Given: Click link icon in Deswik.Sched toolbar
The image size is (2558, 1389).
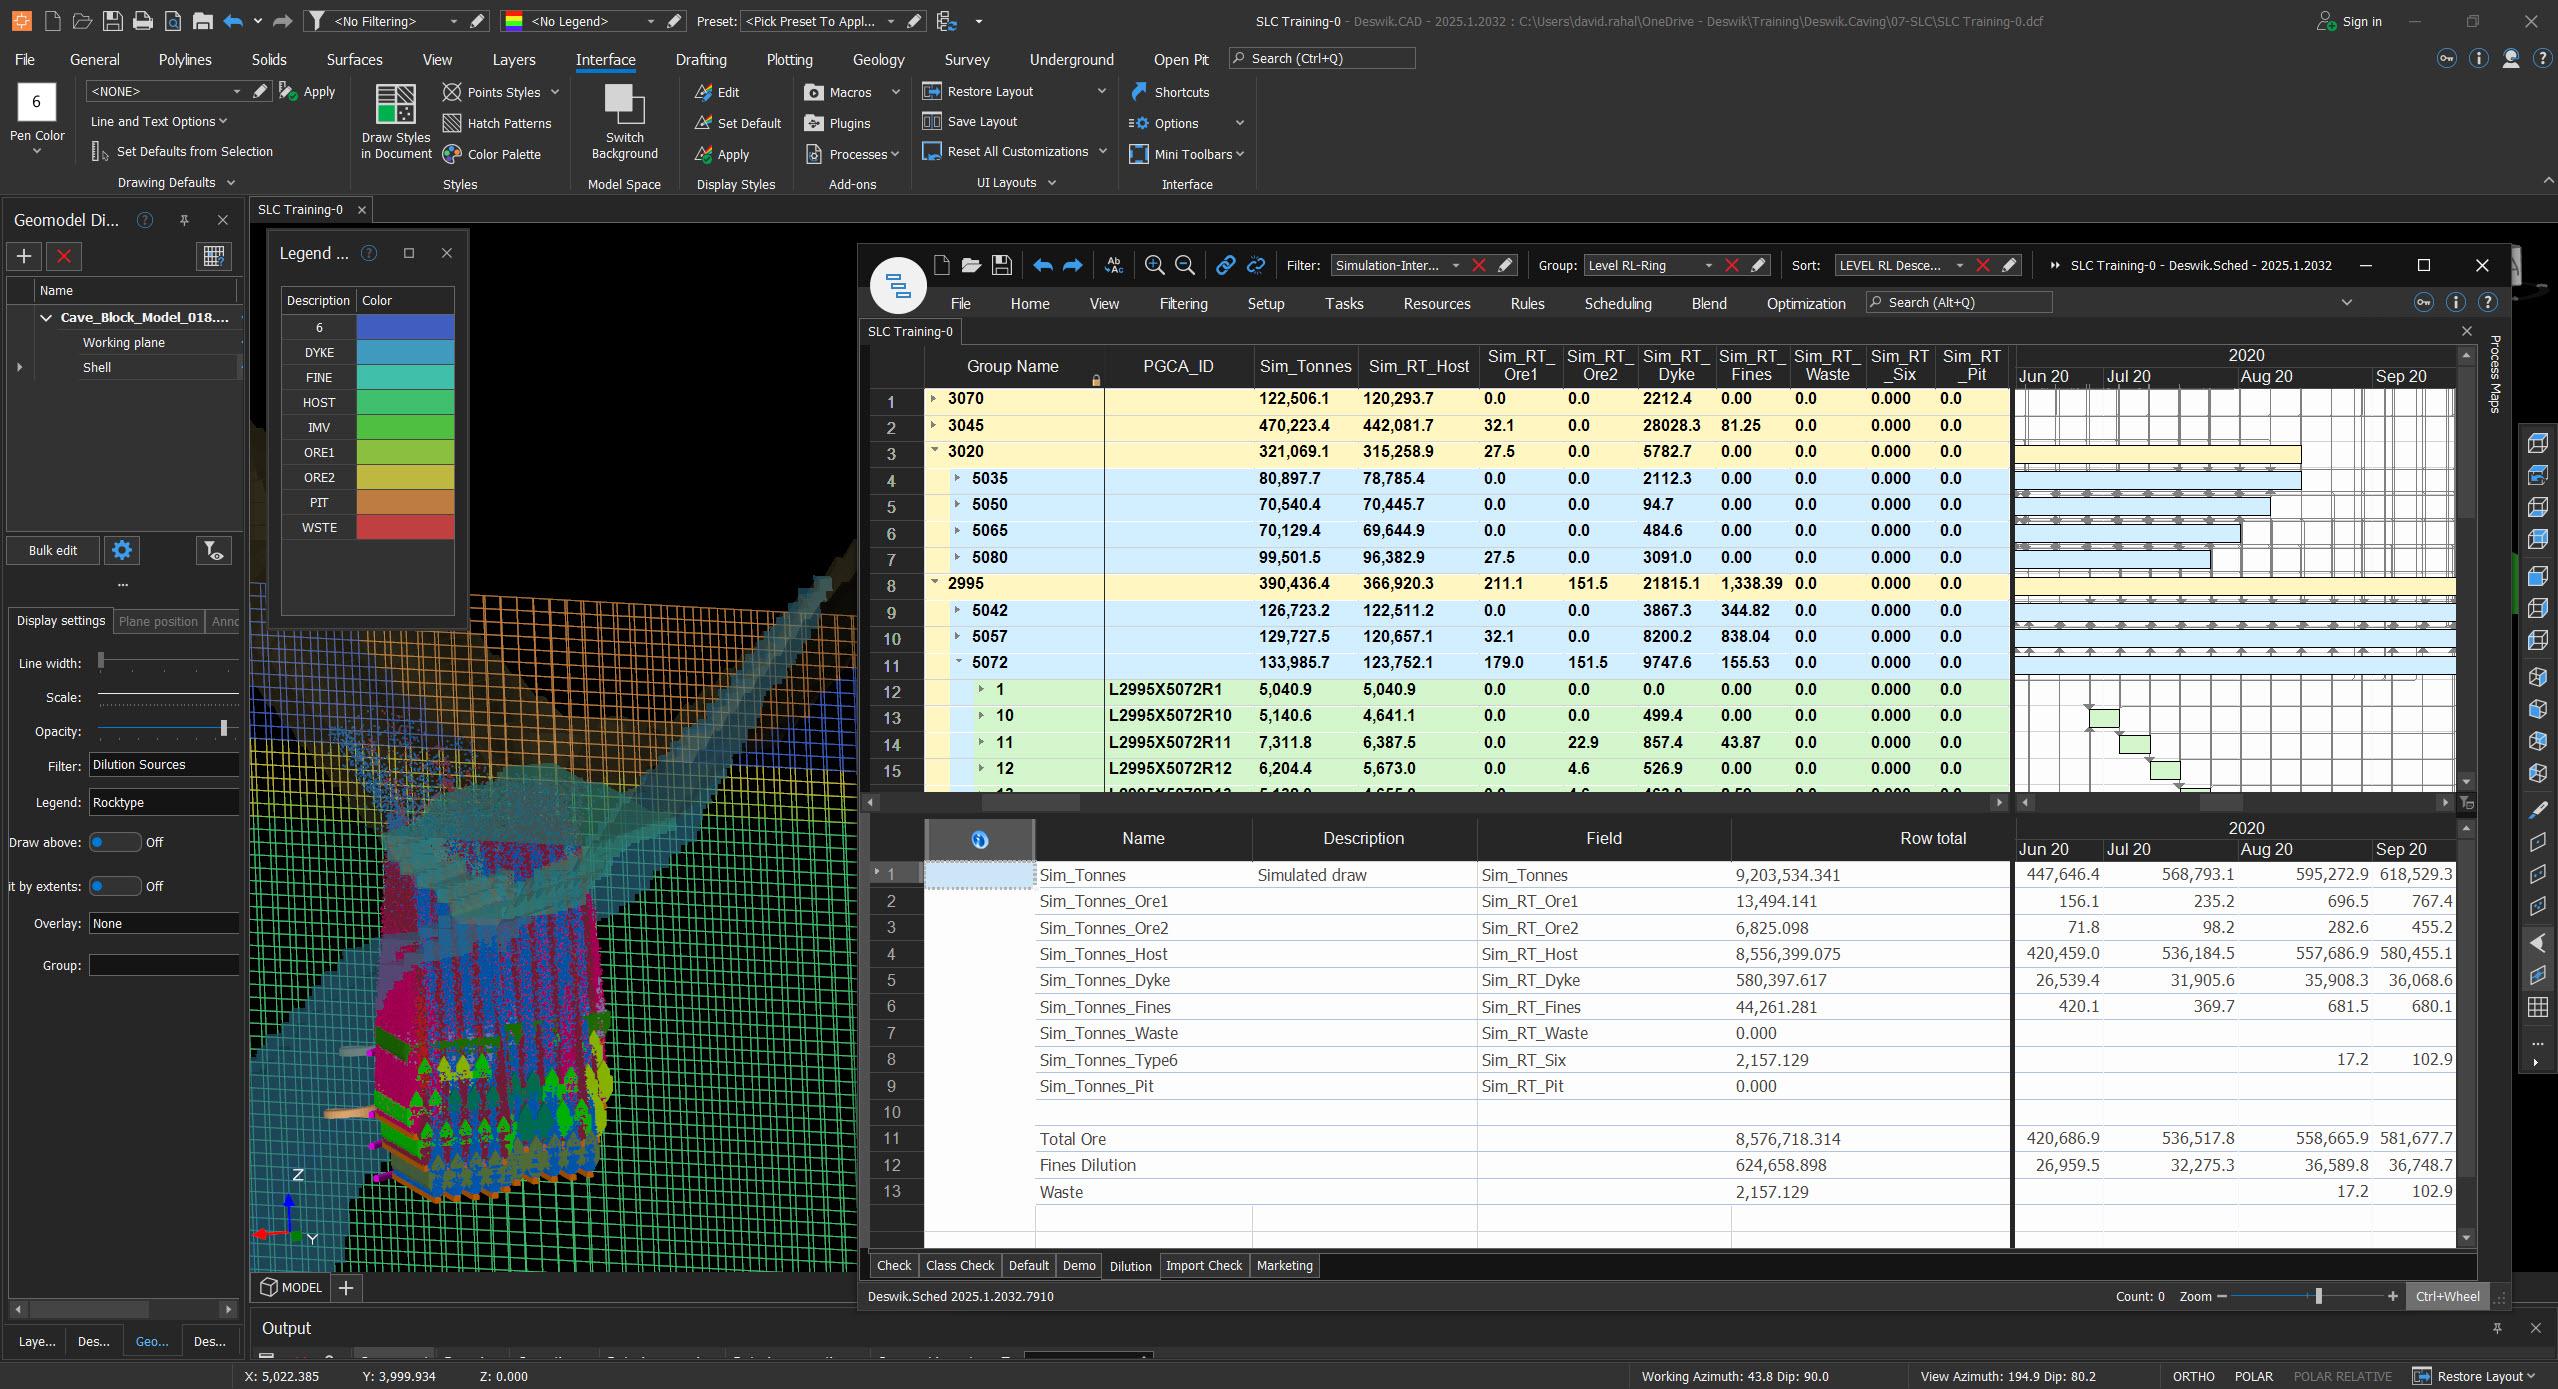Looking at the screenshot, I should tap(1225, 265).
